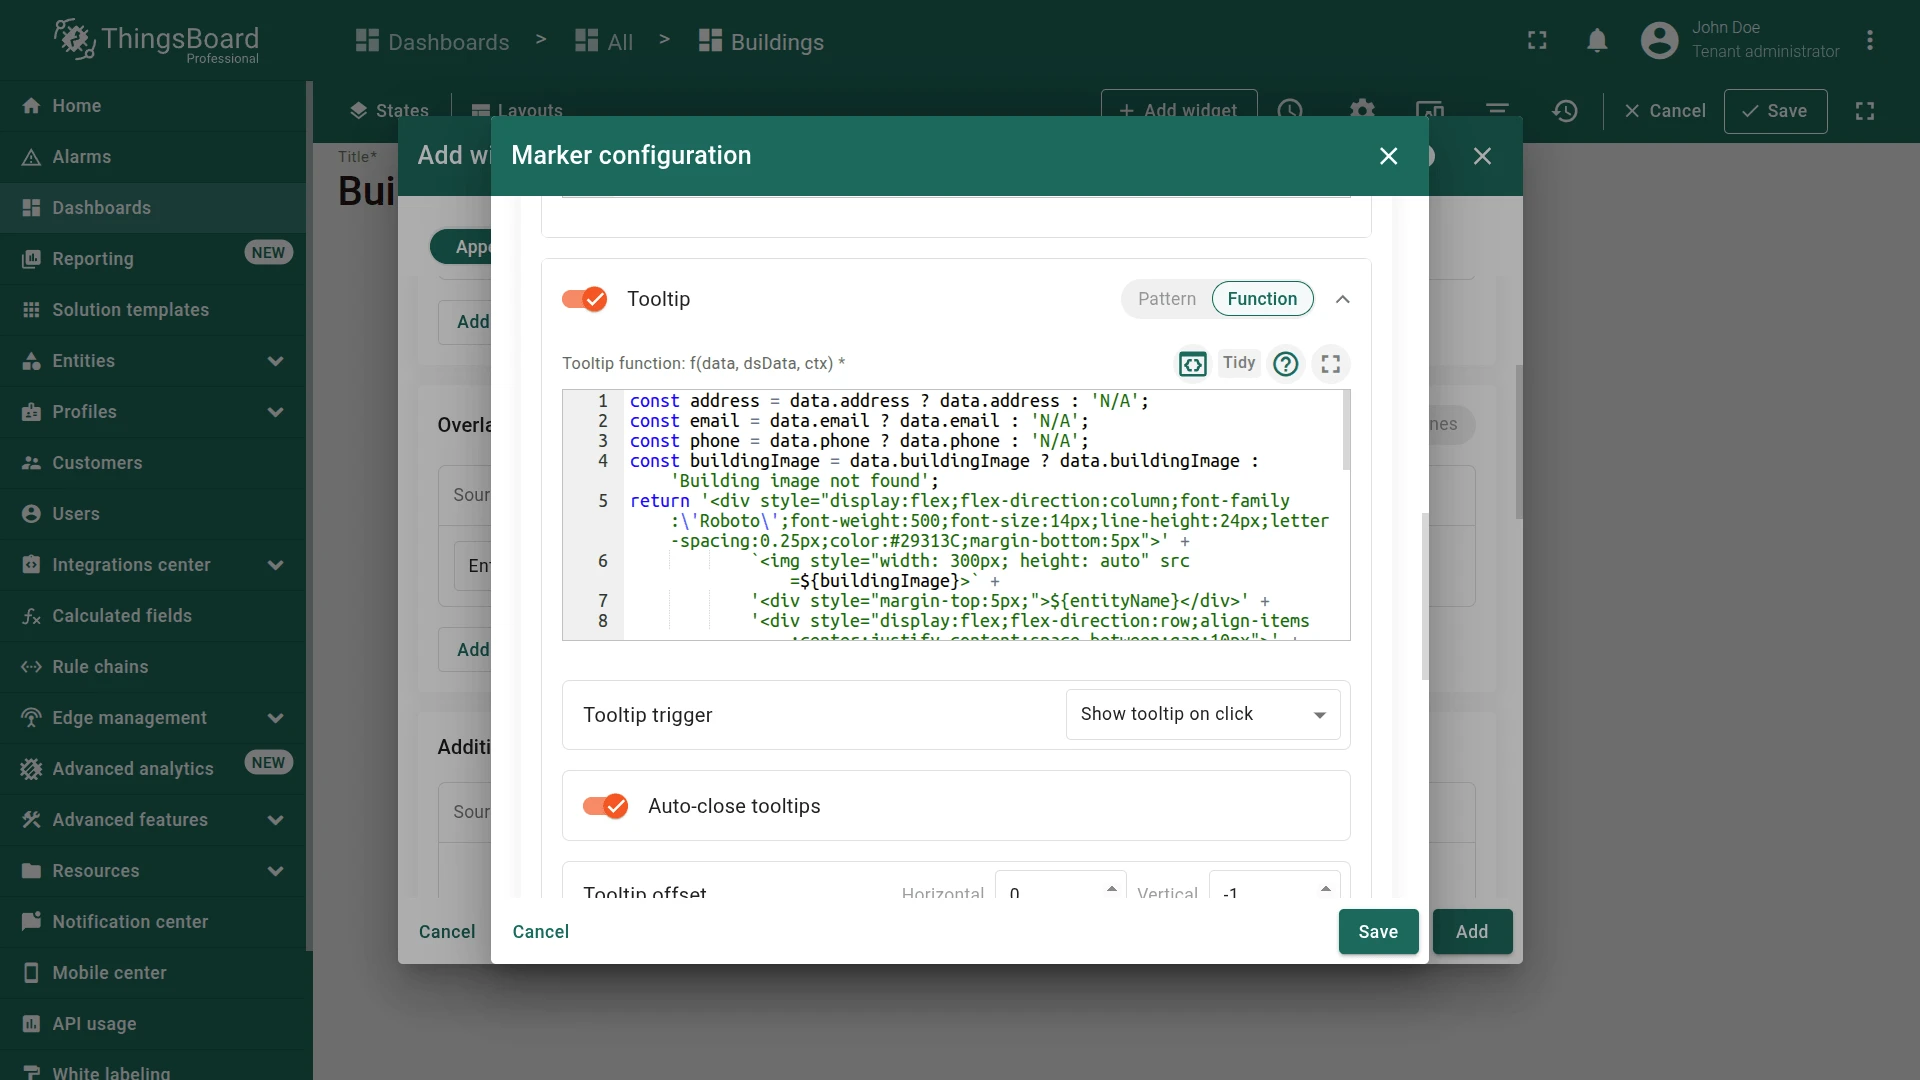Close the Marker configuration dialog
The width and height of the screenshot is (1920, 1080).
point(1388,156)
